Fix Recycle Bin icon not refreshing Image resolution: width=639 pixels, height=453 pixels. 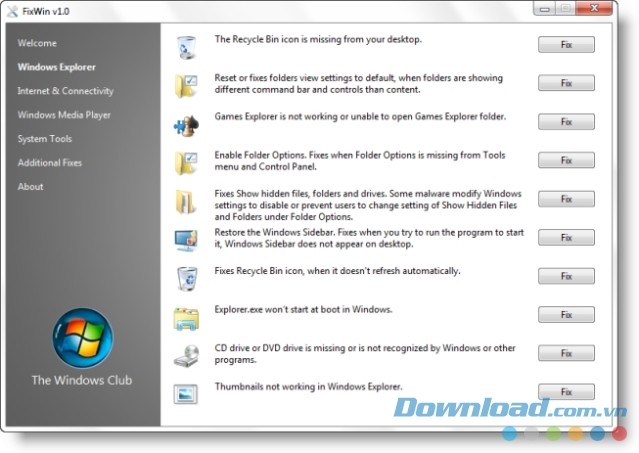point(566,276)
